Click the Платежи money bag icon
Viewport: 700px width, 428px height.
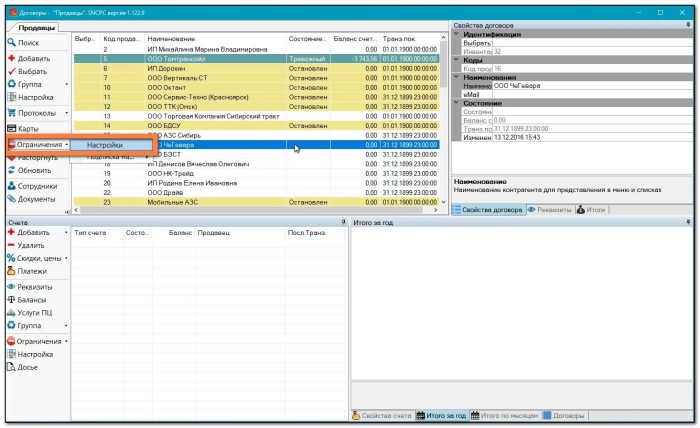click(x=11, y=271)
